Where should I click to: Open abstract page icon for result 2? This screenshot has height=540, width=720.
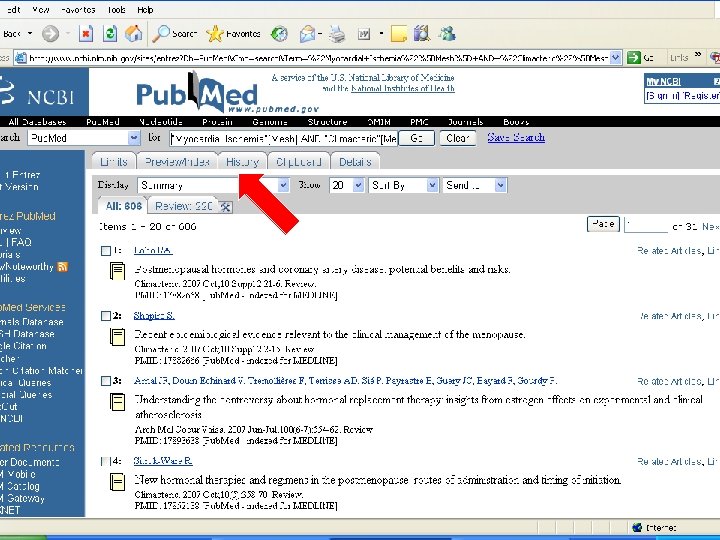[117, 337]
